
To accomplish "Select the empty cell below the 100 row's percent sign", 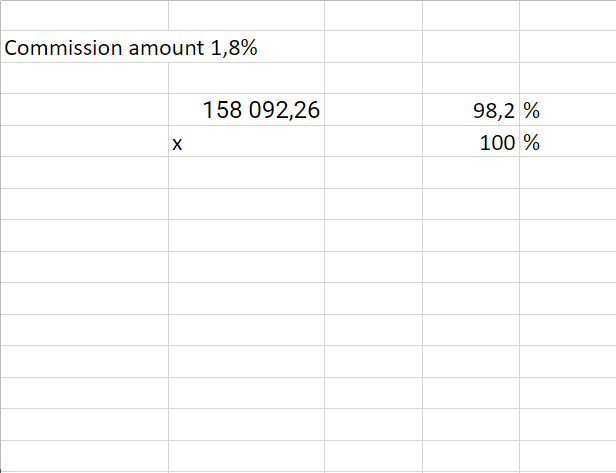I will pyautogui.click(x=568, y=172).
